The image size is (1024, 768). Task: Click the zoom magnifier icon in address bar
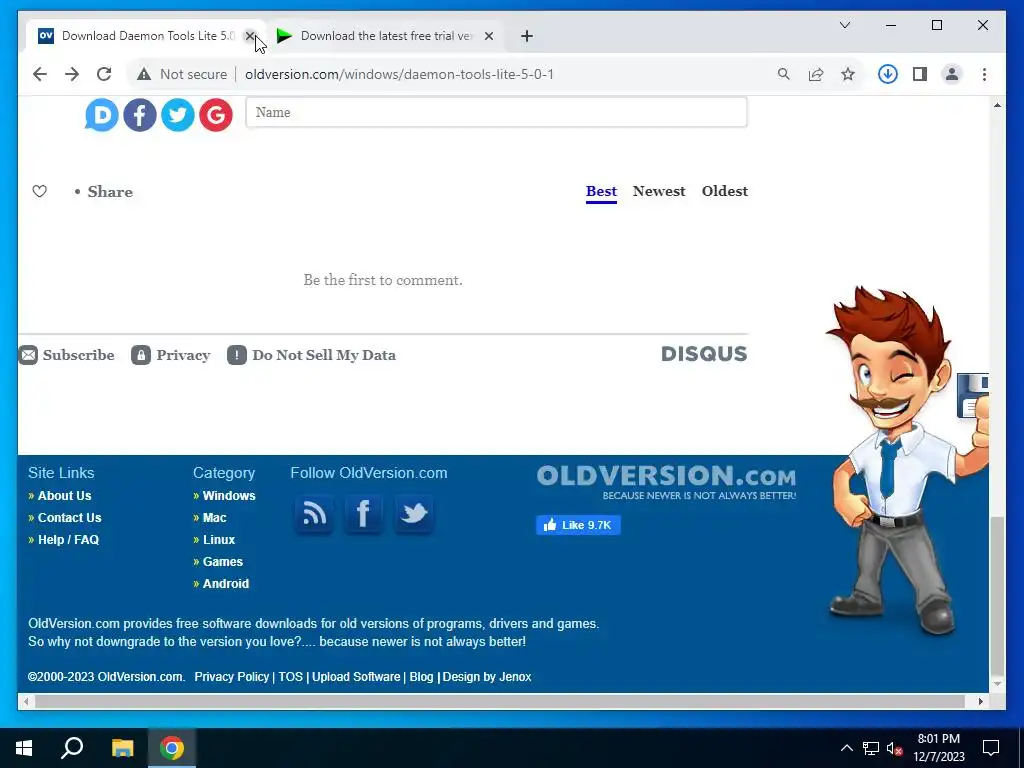coord(784,74)
